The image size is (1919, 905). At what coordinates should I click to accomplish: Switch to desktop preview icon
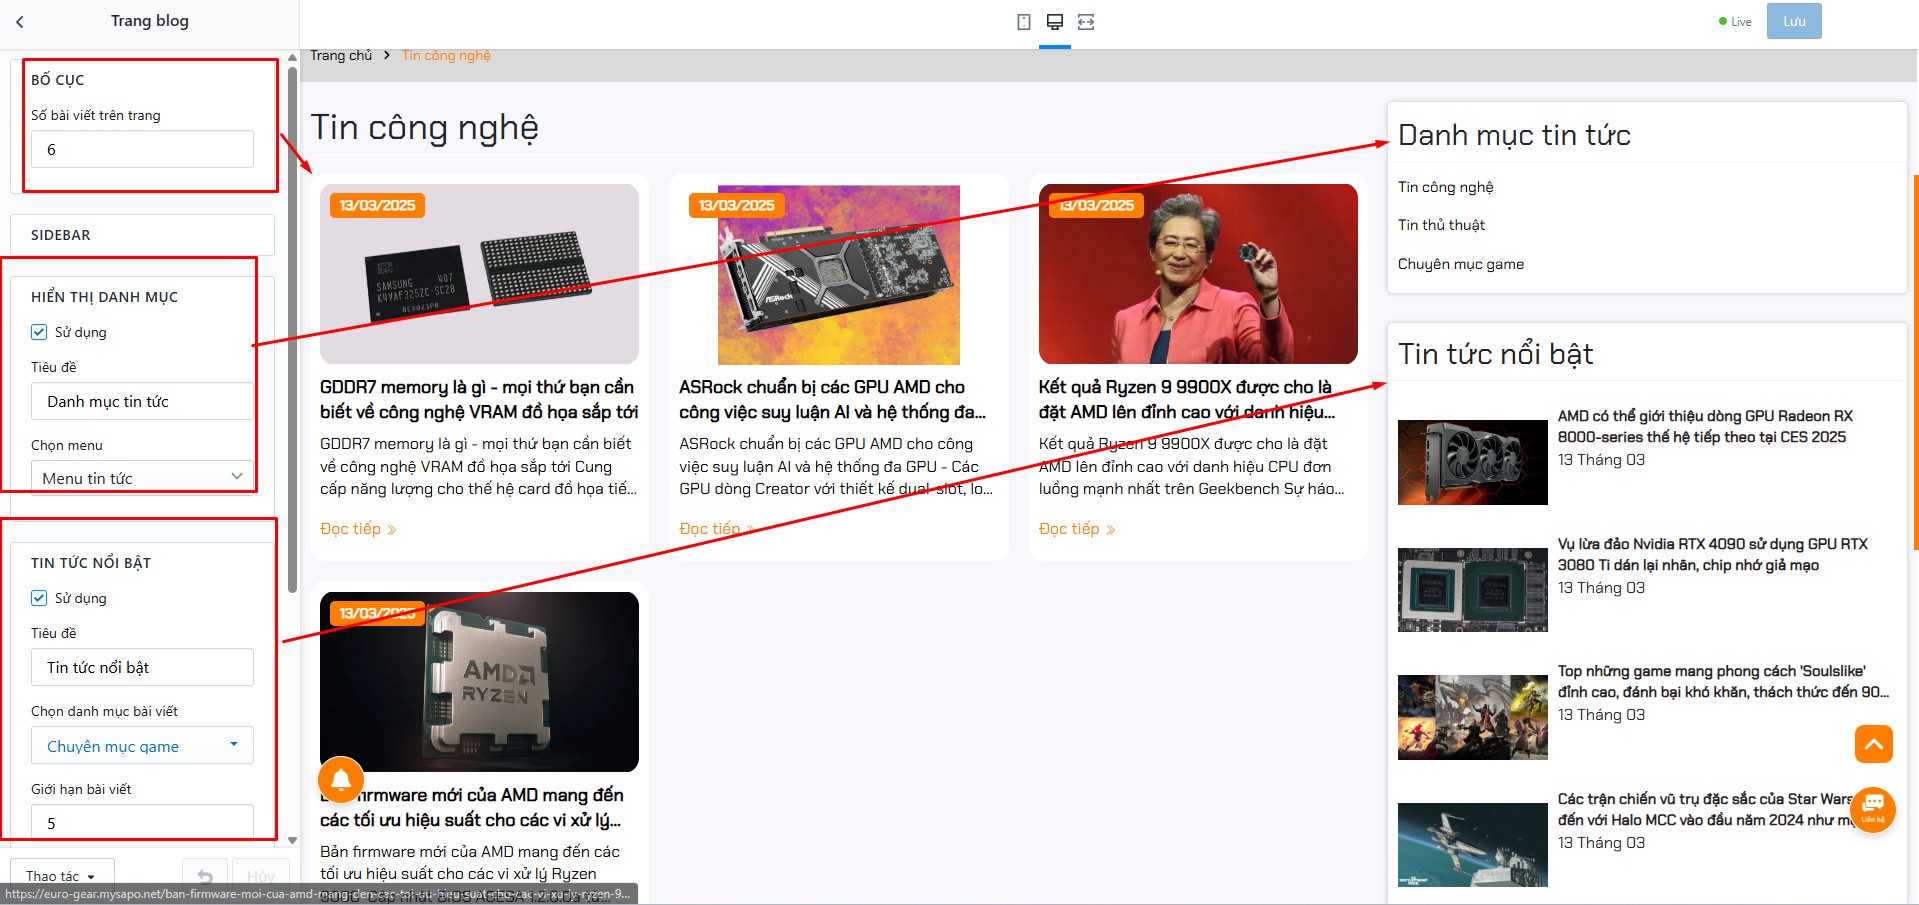[x=1055, y=22]
